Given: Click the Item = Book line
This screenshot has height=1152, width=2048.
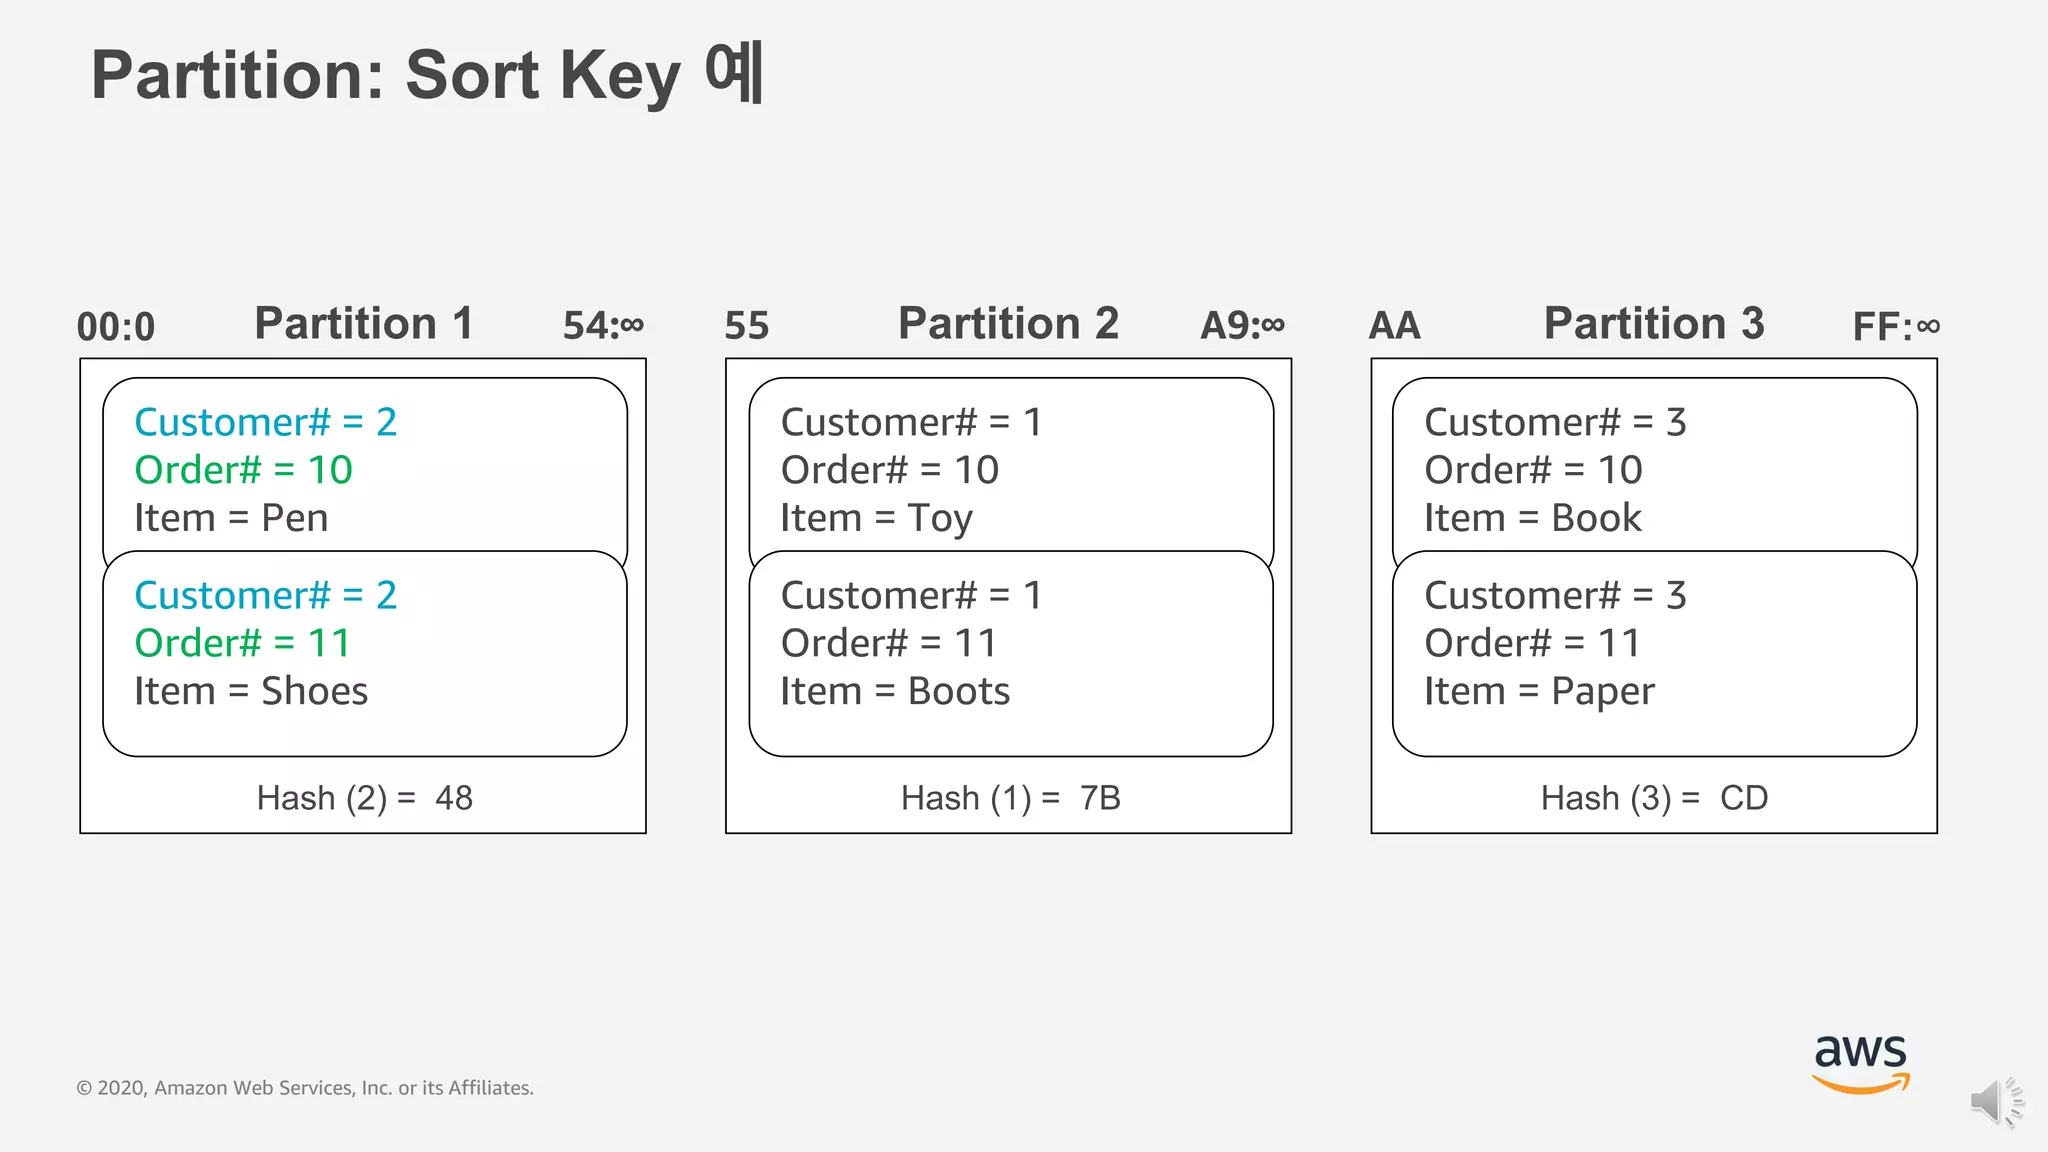Looking at the screenshot, I should (1533, 518).
